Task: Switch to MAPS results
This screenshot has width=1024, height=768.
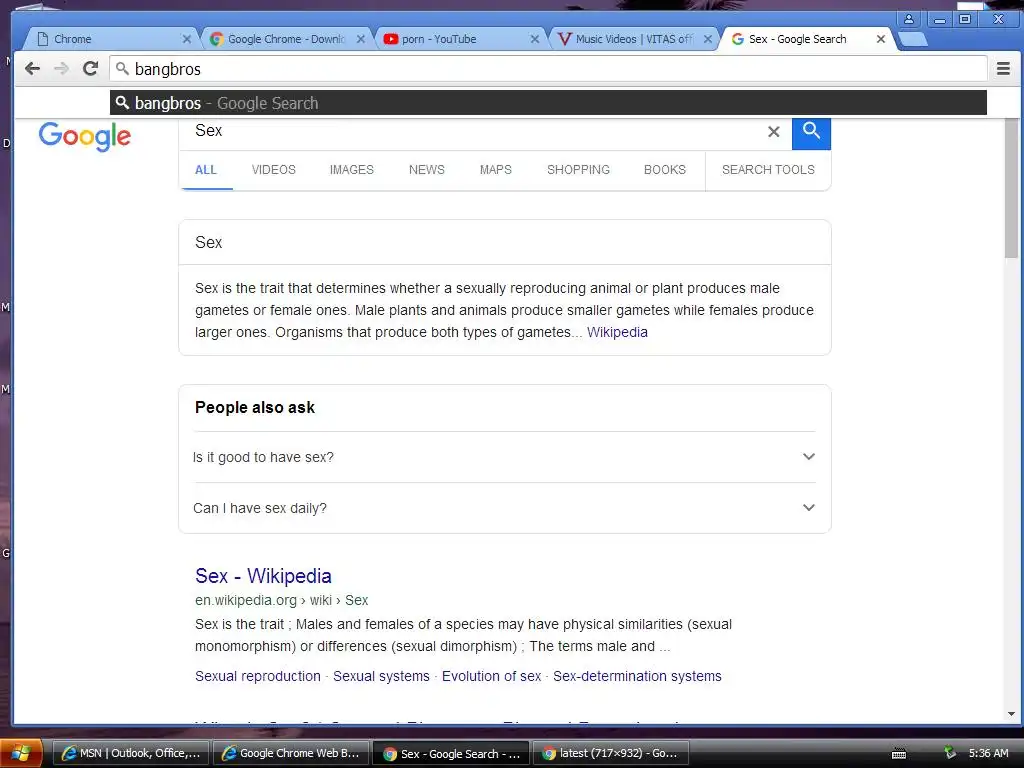Action: click(x=496, y=170)
